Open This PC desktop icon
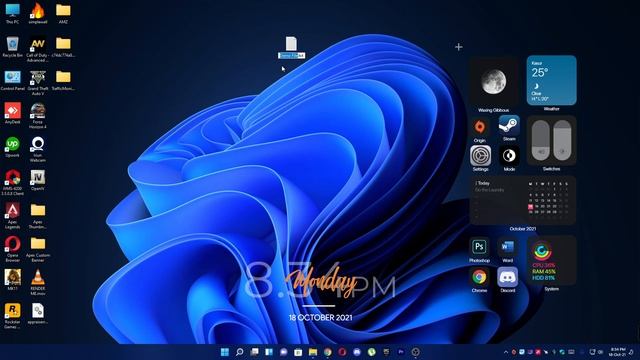Viewport: 640px width, 360px height. pyautogui.click(x=12, y=13)
